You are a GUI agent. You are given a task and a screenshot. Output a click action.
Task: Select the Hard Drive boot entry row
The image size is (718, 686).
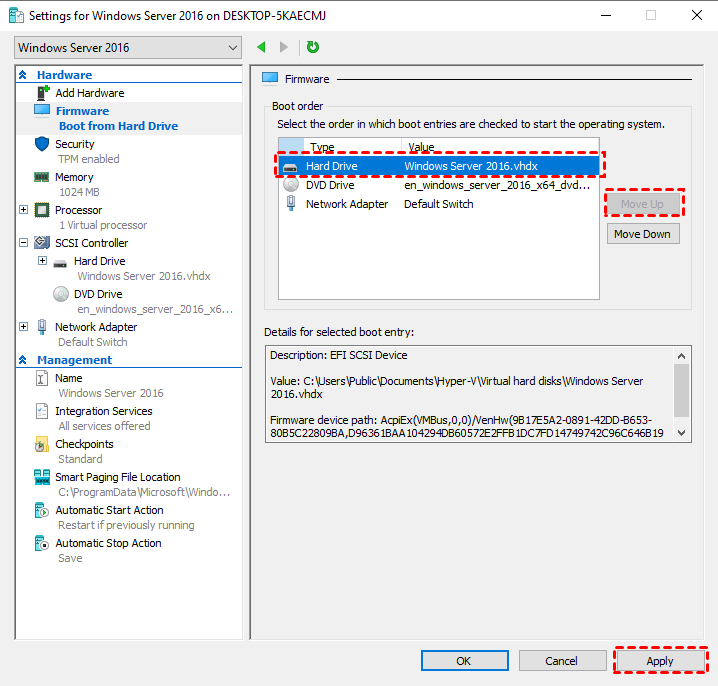pyautogui.click(x=439, y=166)
